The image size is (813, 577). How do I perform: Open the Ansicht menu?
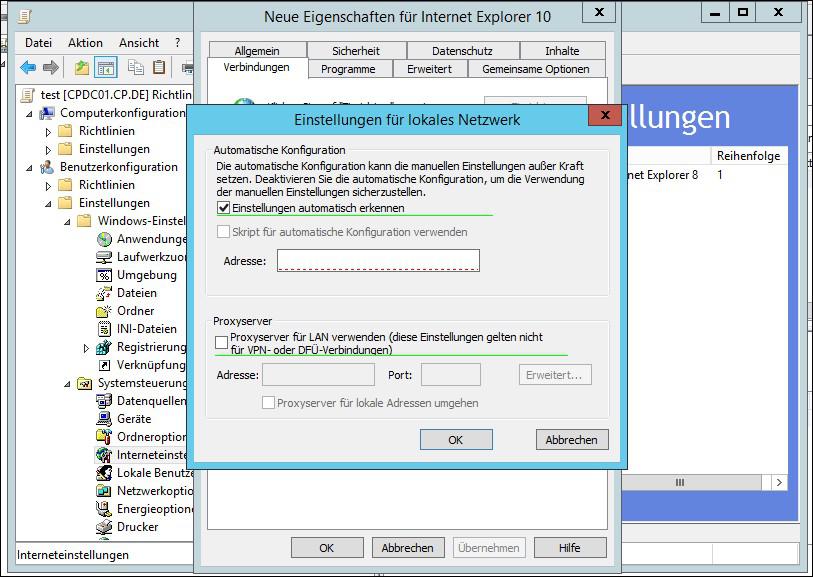tap(139, 43)
